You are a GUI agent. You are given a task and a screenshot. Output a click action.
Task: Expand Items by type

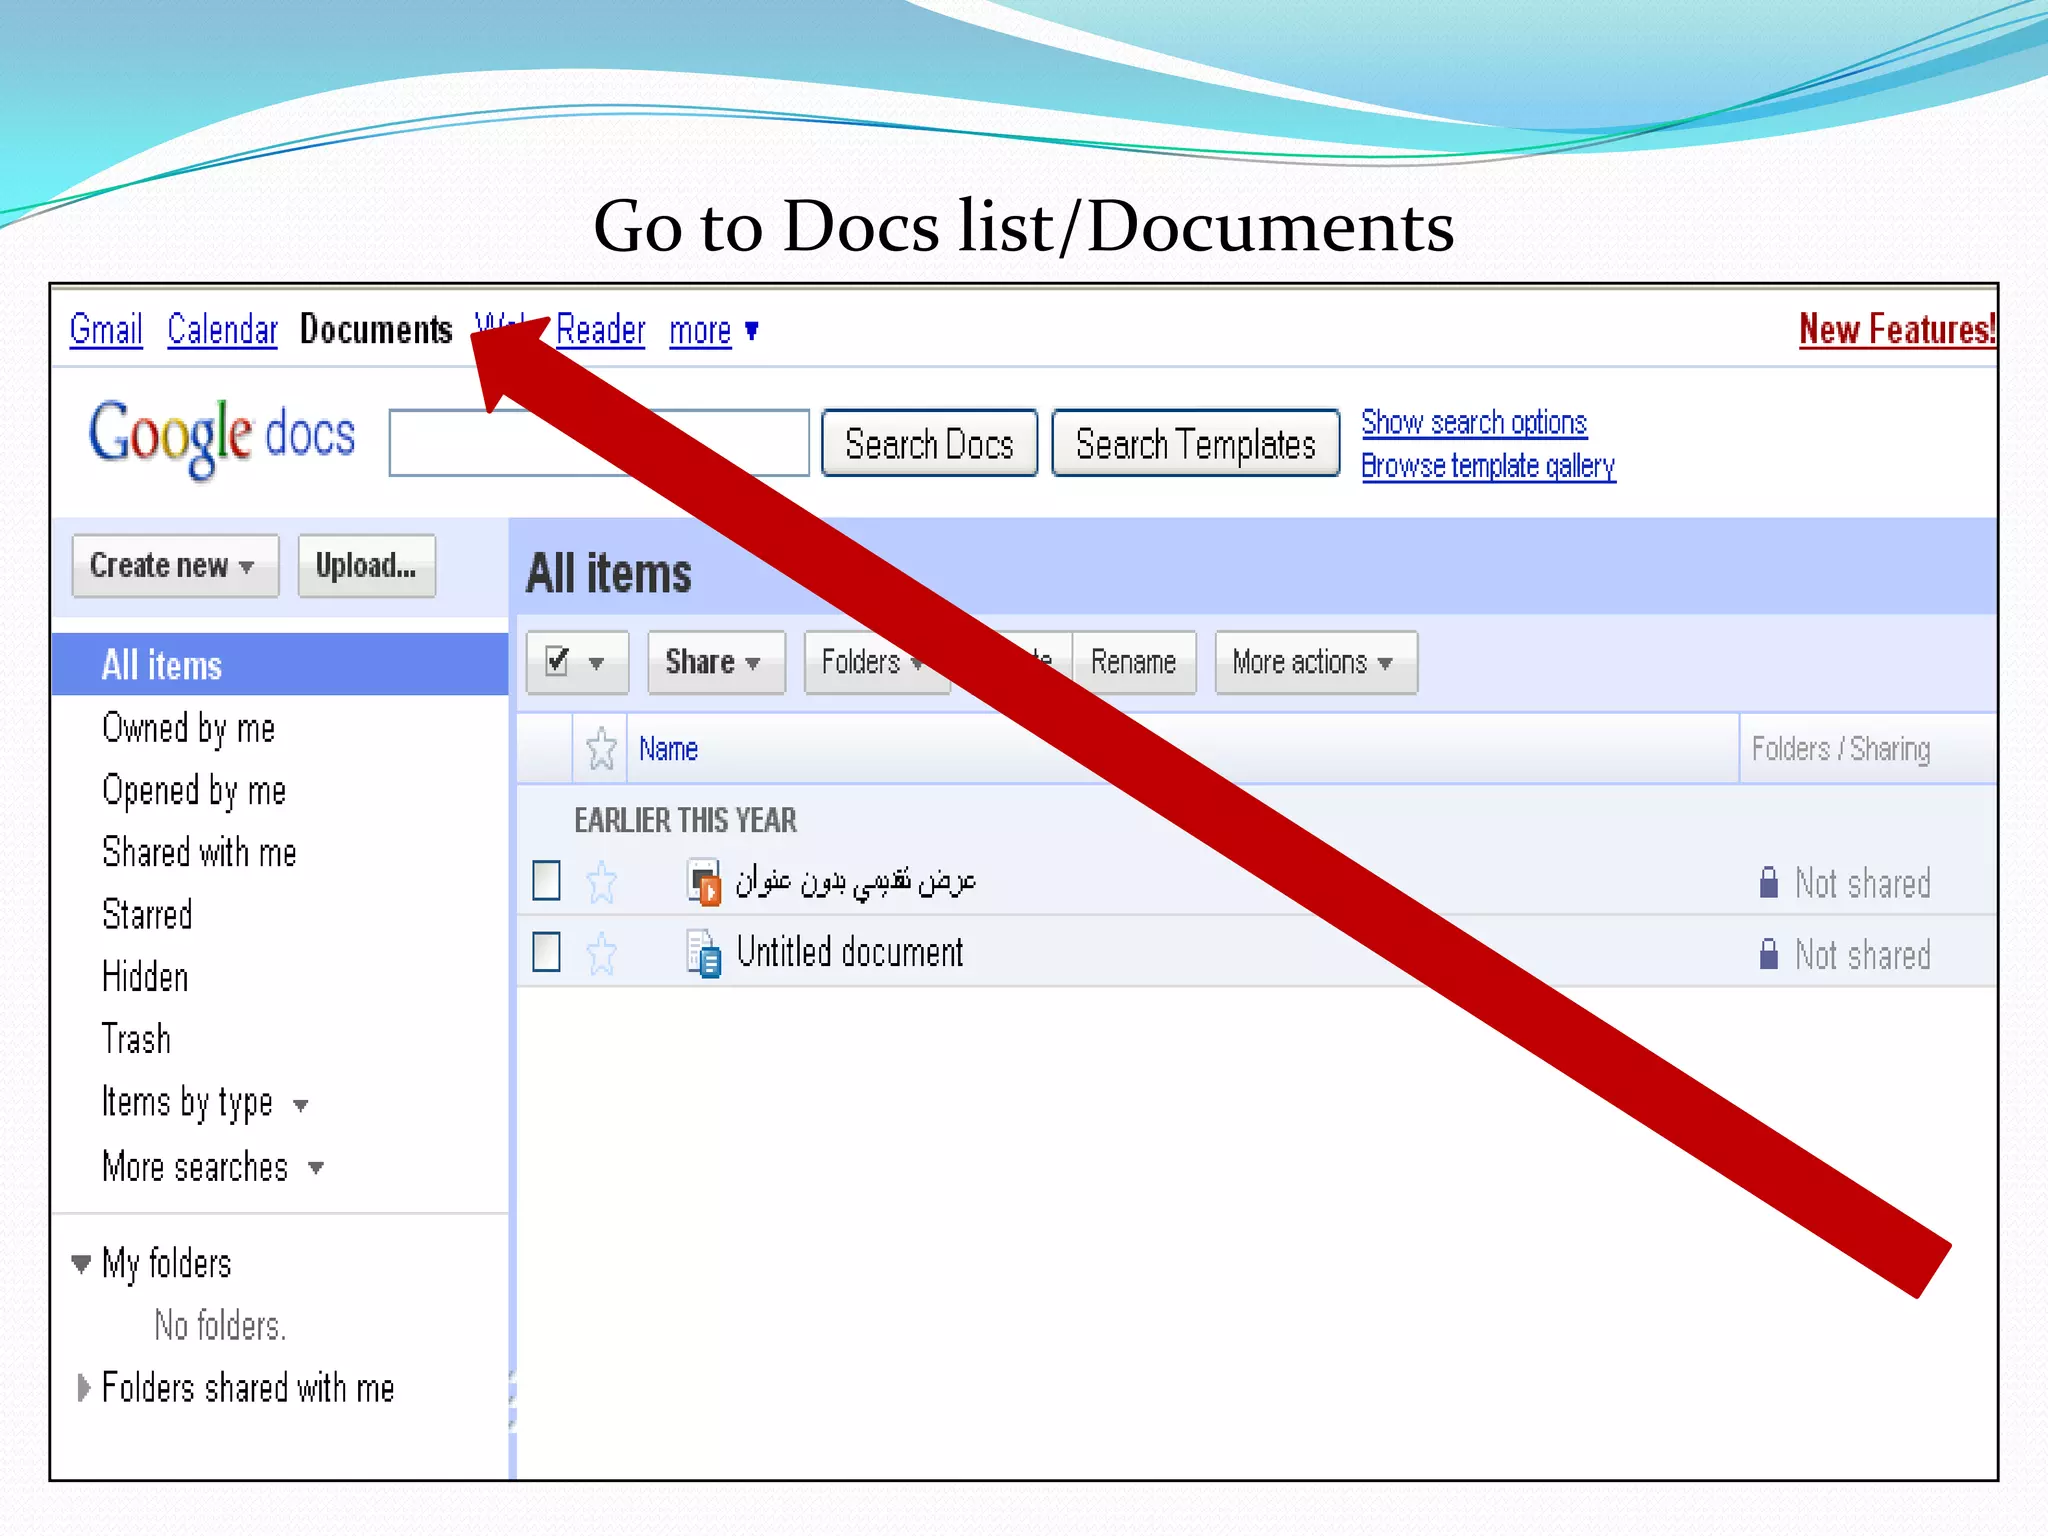pyautogui.click(x=205, y=1103)
